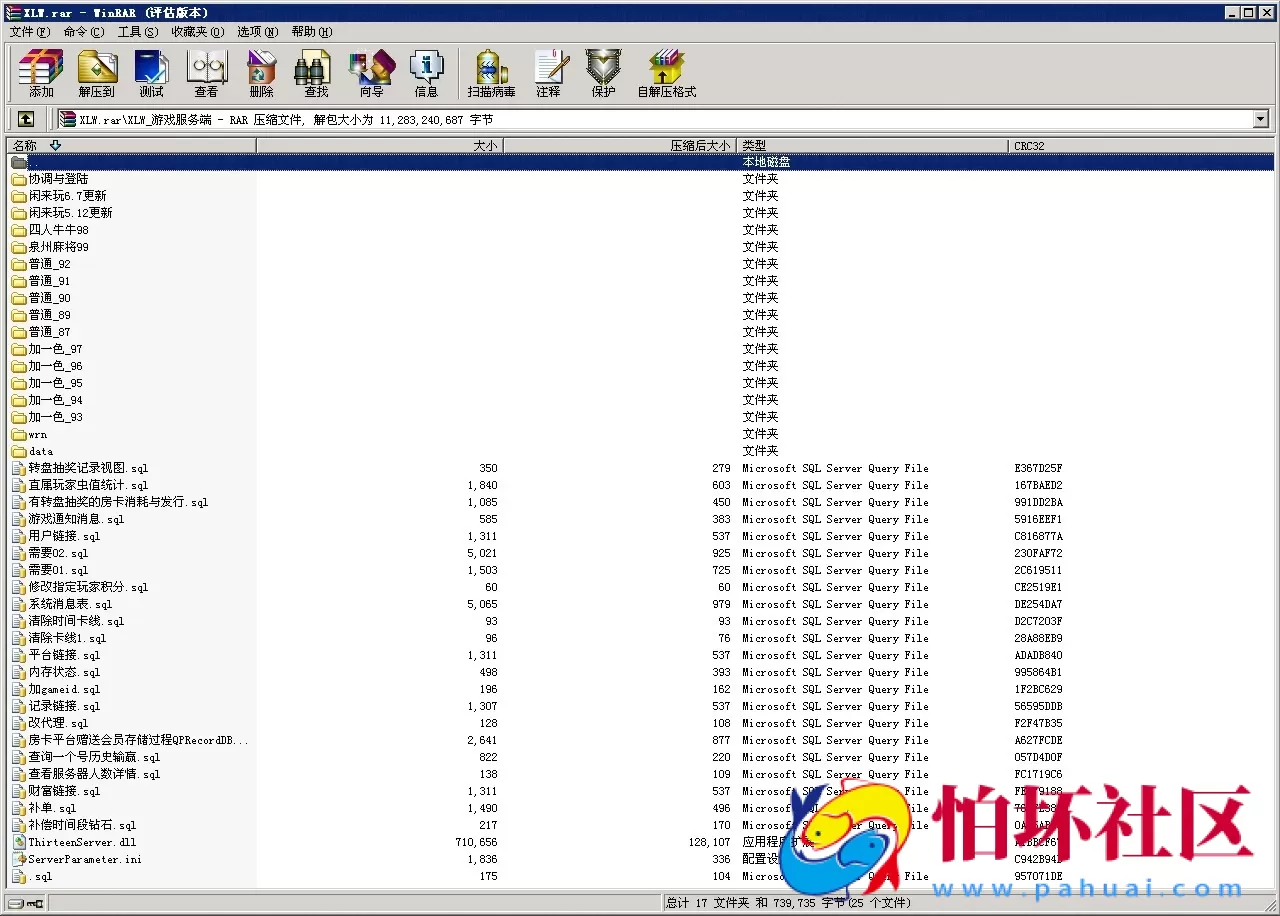
Task: Open the 工具 (Tools) menu
Action: [137, 32]
